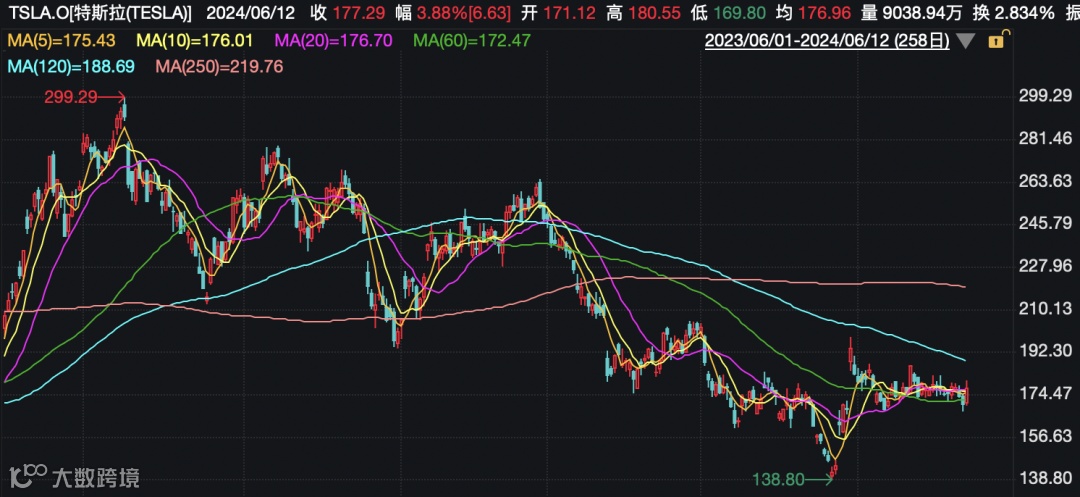Click the 210.13 price axis label
The image size is (1080, 497).
coord(1045,308)
